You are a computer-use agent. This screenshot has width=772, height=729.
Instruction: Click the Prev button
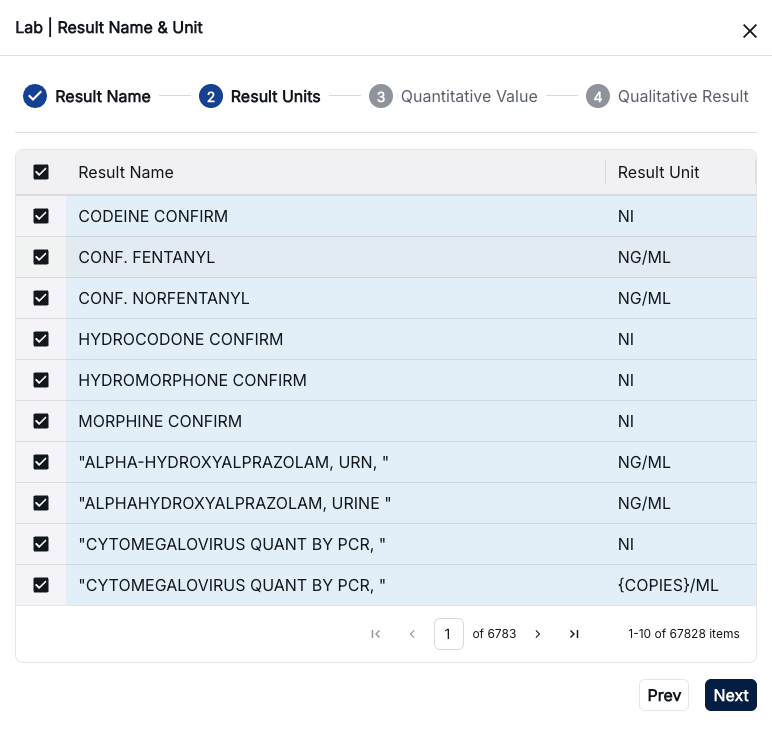pos(664,695)
